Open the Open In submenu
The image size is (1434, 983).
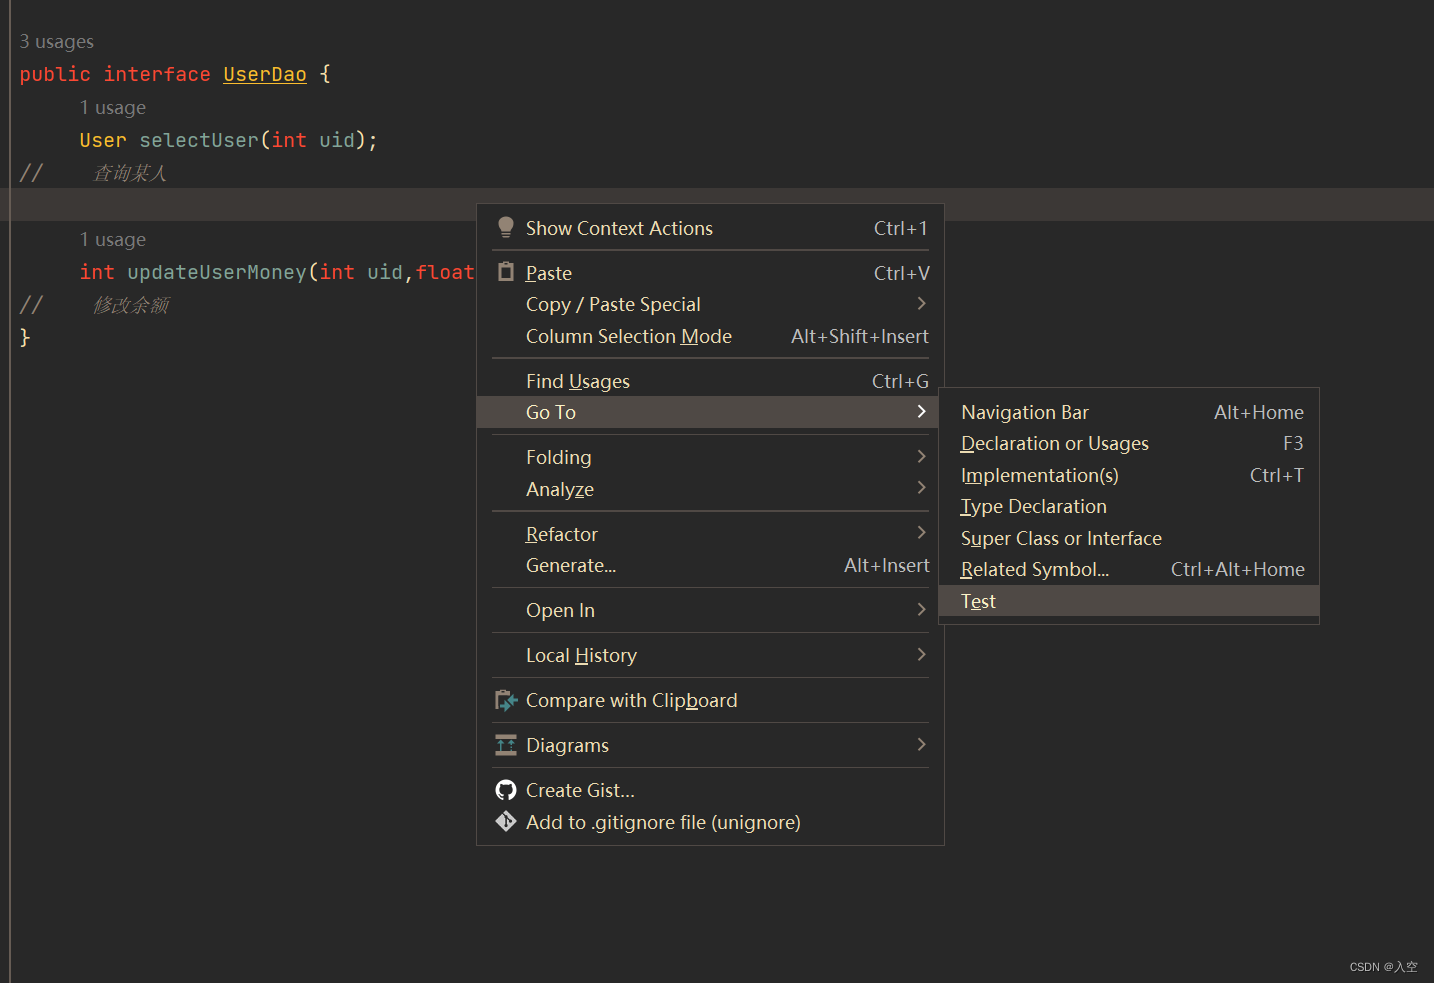pos(710,610)
